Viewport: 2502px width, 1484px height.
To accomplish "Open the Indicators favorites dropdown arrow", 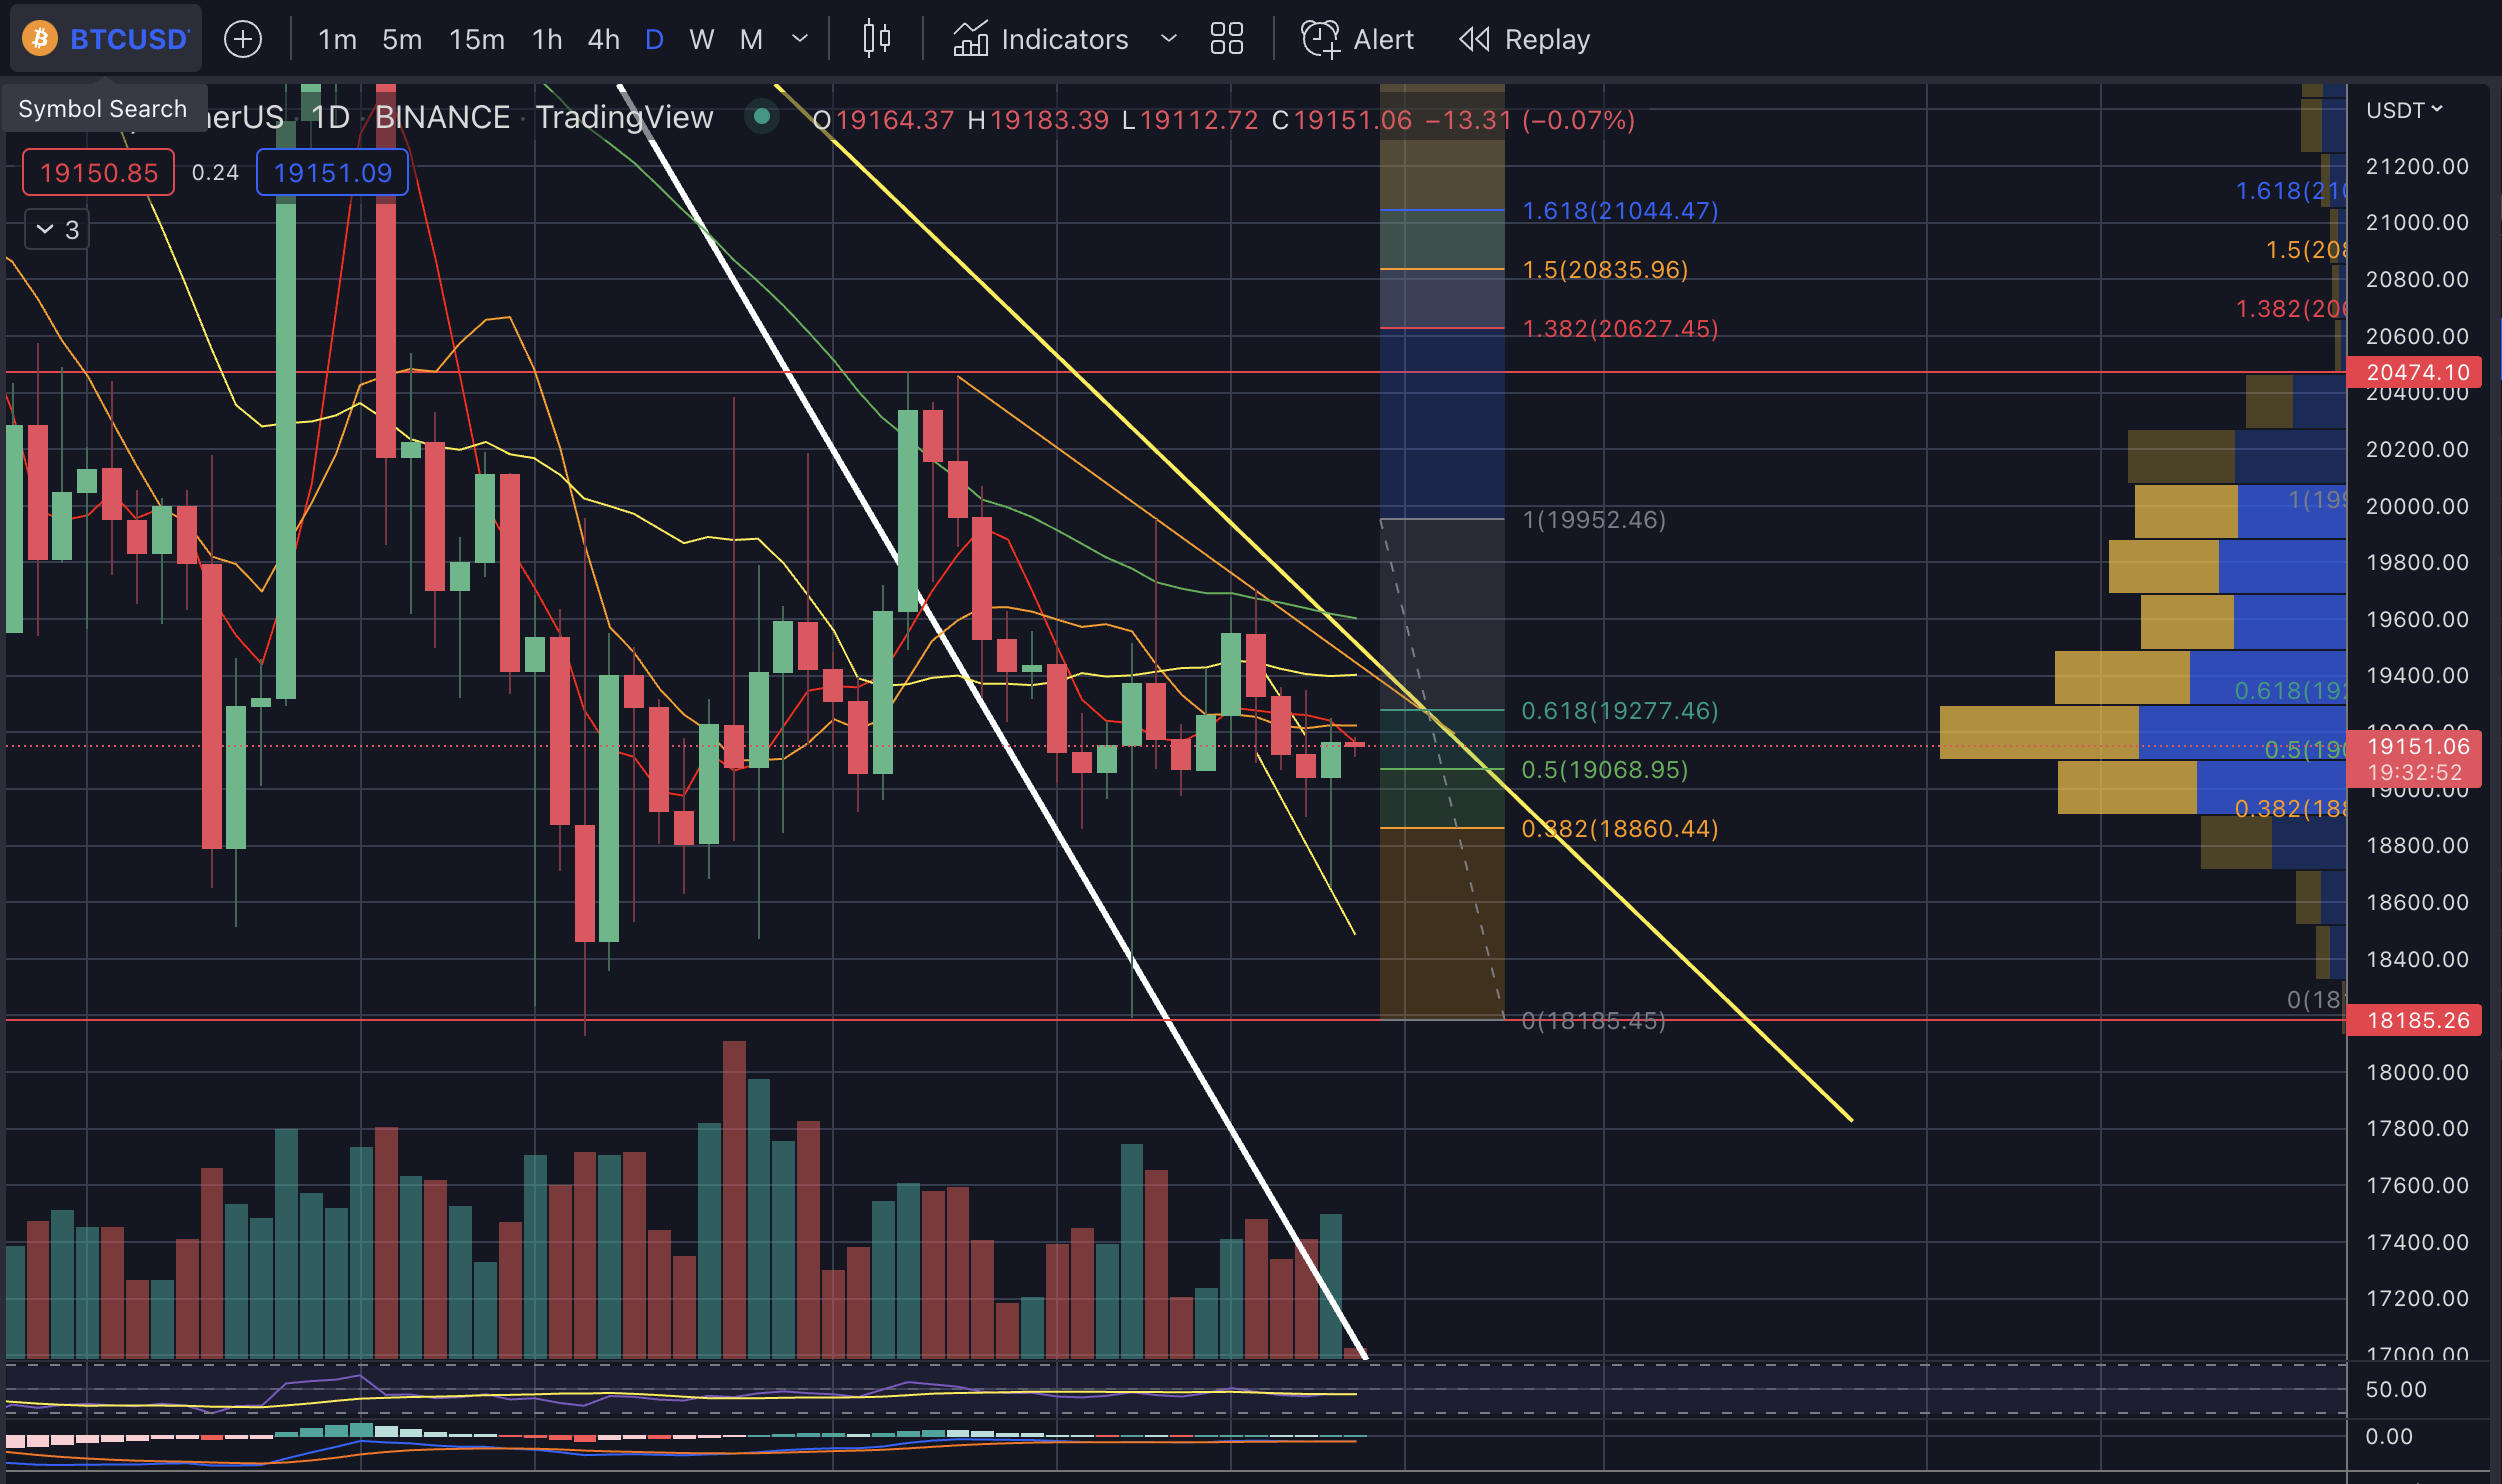I will click(1168, 39).
